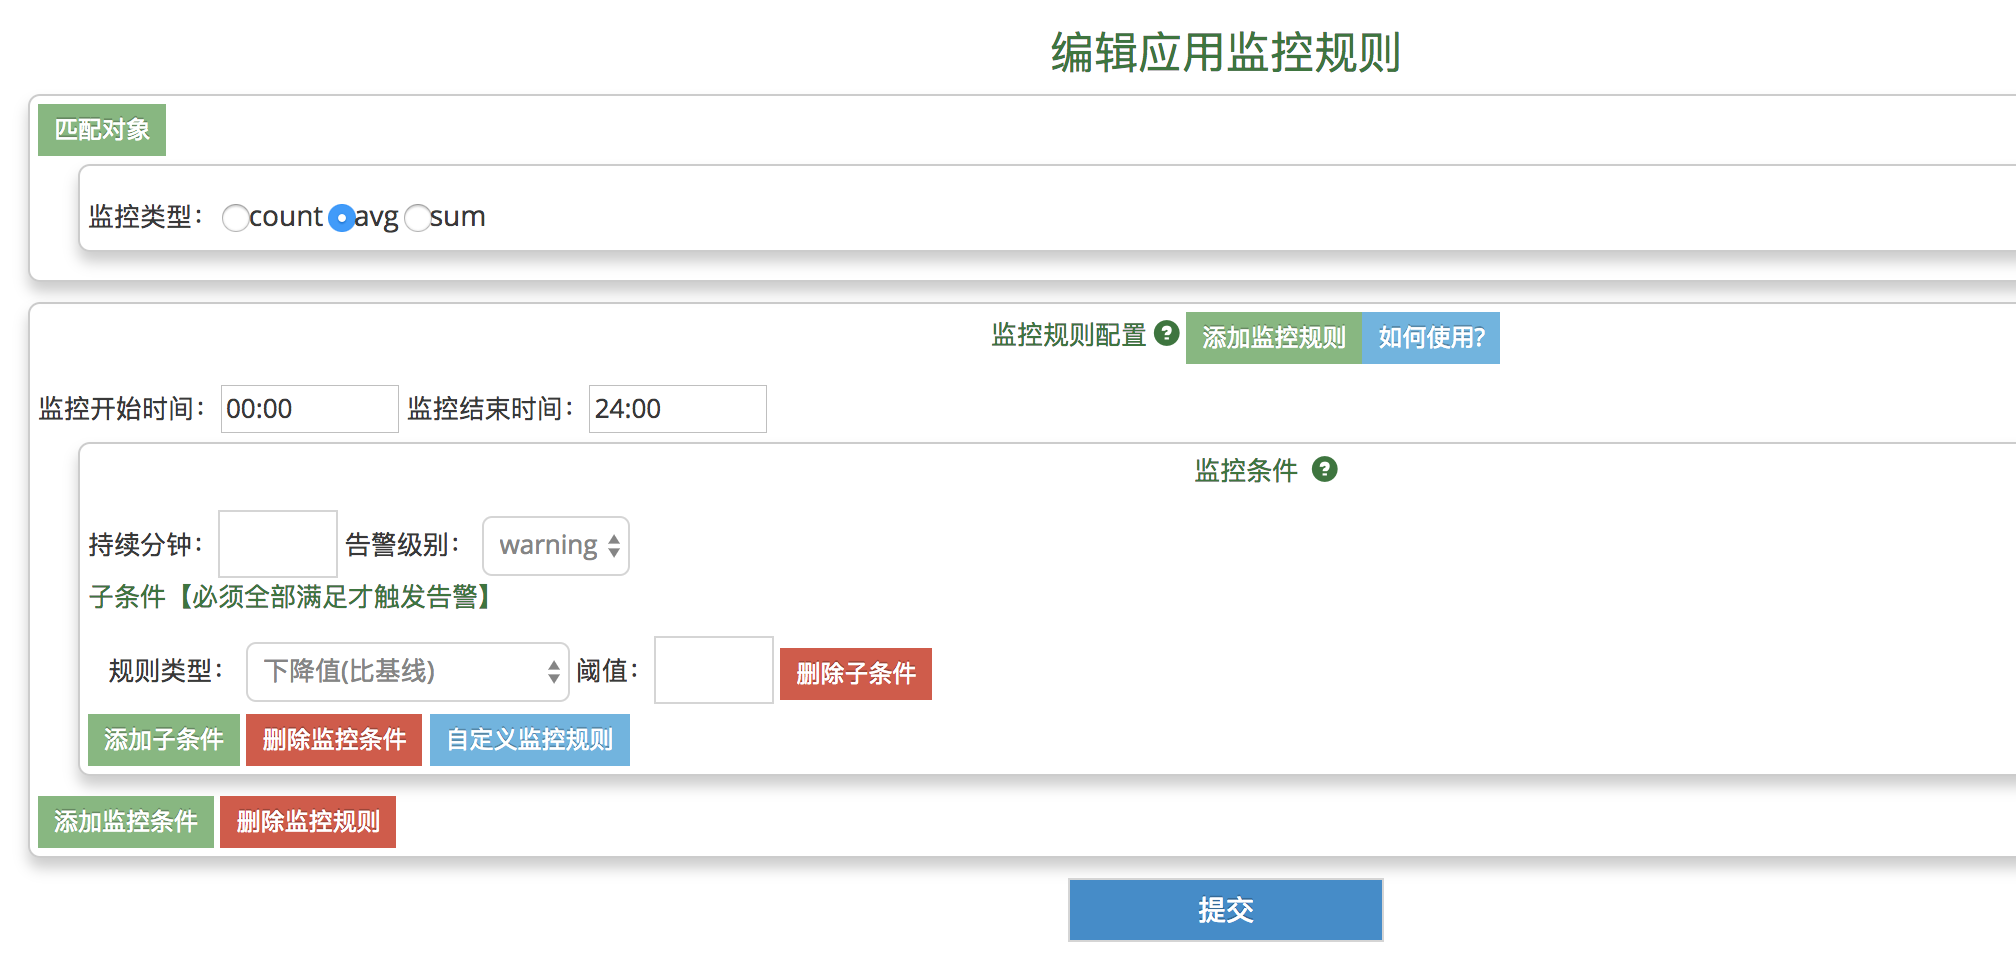2016x980 pixels.
Task: Open the 告警级别 warning level dropdown
Action: (x=555, y=545)
